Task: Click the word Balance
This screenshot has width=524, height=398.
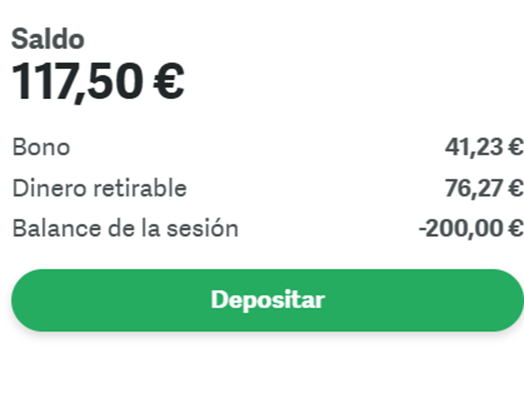Action: tap(56, 229)
